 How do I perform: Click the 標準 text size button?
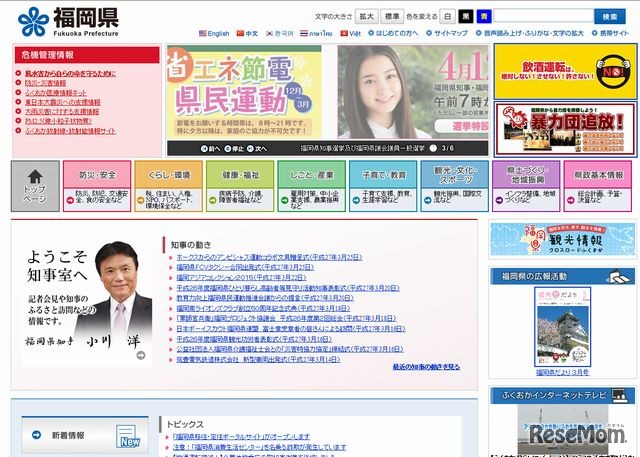tap(392, 16)
